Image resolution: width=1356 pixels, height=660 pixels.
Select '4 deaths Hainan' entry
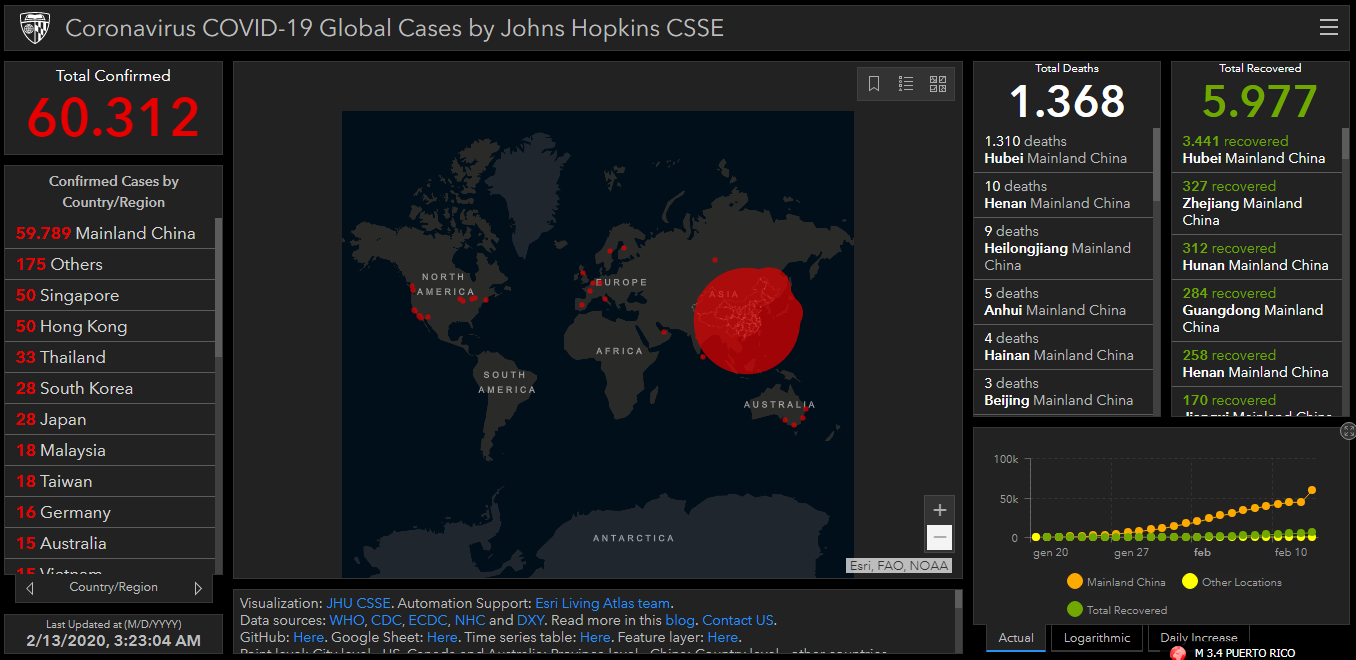[1064, 347]
